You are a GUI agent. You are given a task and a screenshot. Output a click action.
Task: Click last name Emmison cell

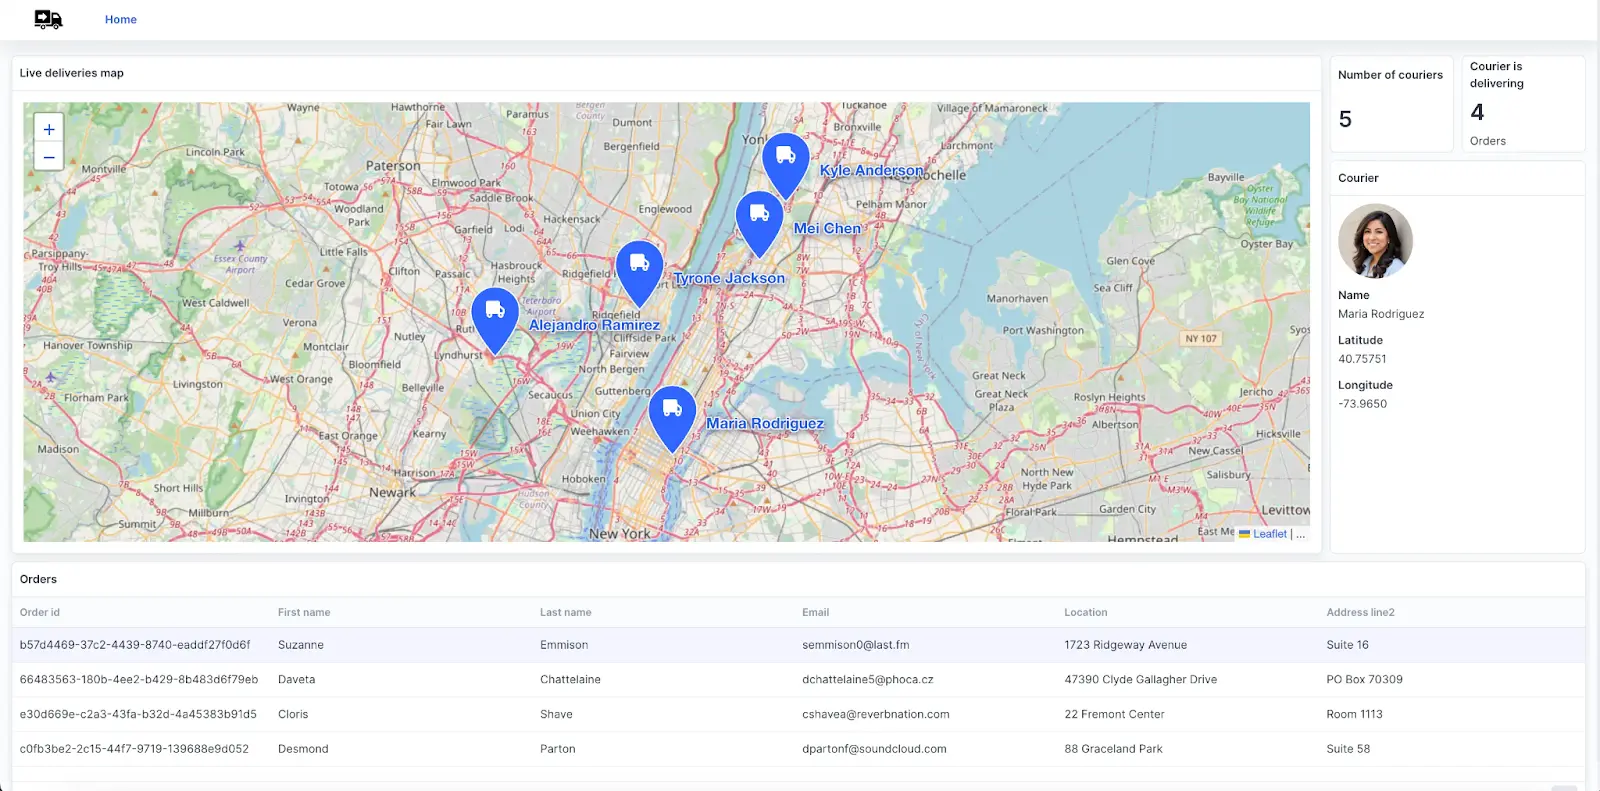click(x=564, y=645)
